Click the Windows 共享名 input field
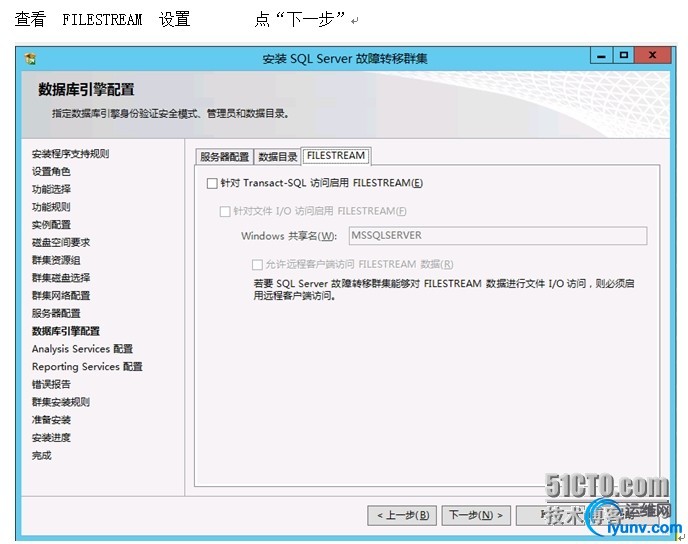 [498, 236]
